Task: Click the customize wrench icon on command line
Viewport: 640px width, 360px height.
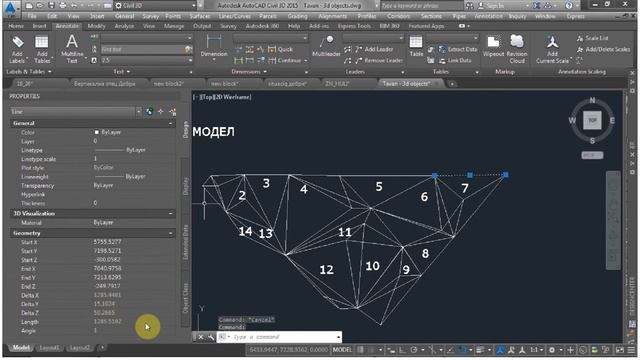Action: pos(211,337)
